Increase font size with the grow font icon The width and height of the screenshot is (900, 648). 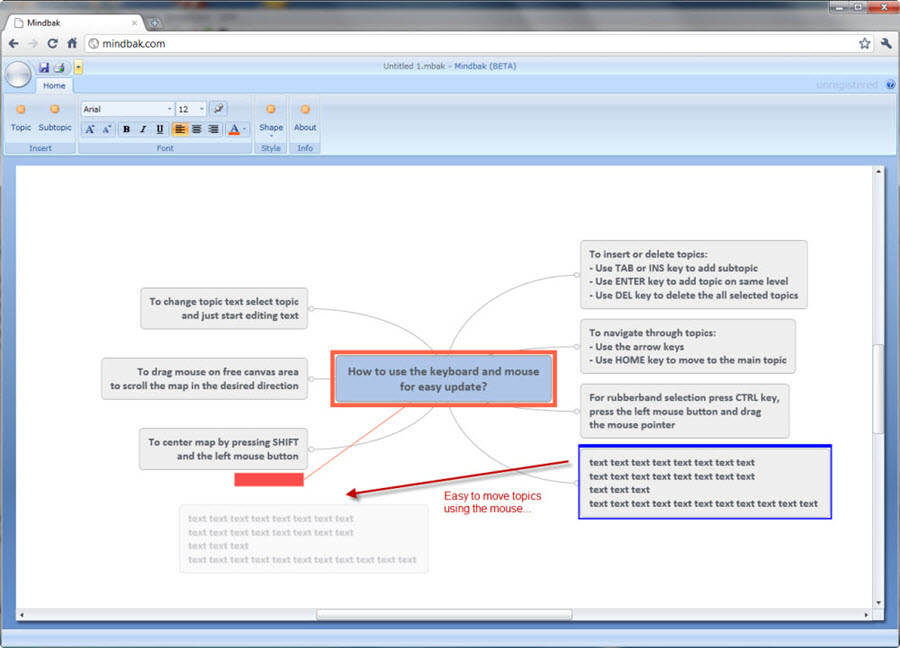click(89, 129)
